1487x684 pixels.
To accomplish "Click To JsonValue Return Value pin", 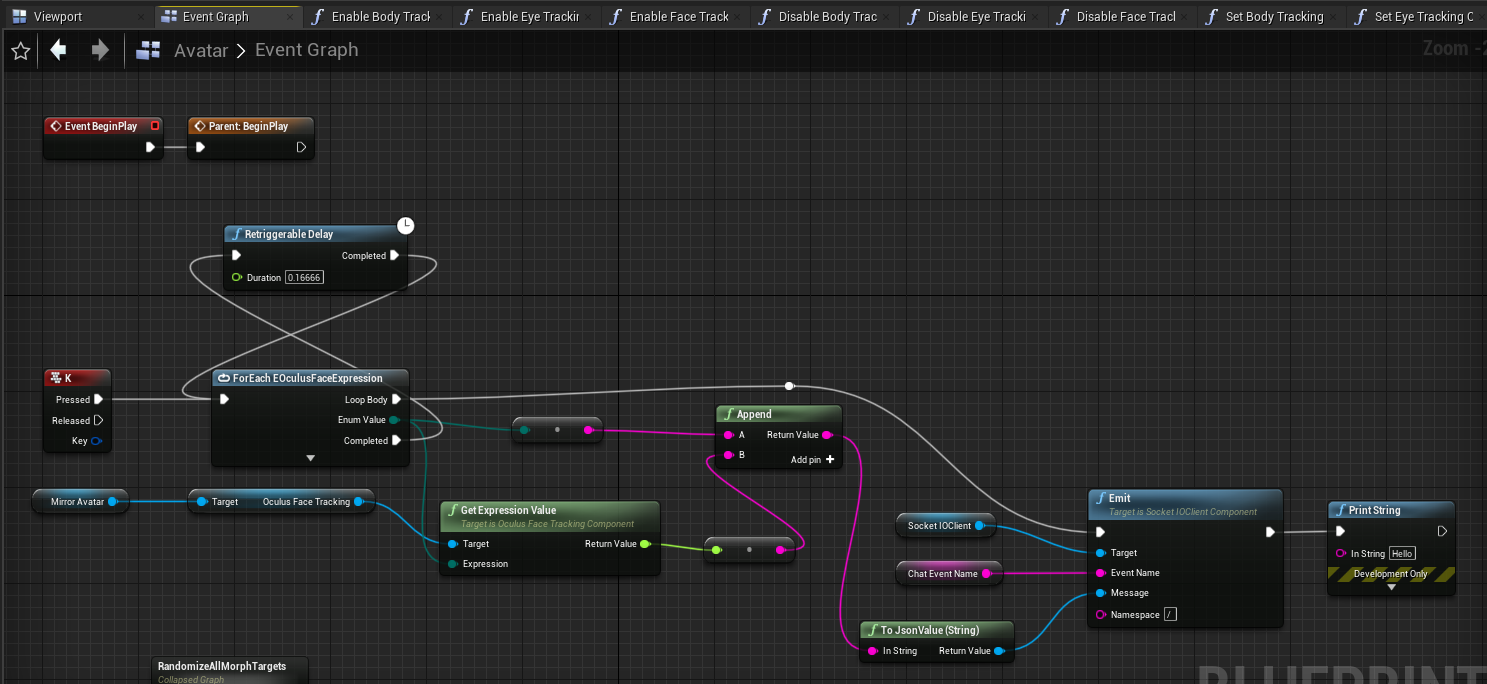I will click(999, 651).
